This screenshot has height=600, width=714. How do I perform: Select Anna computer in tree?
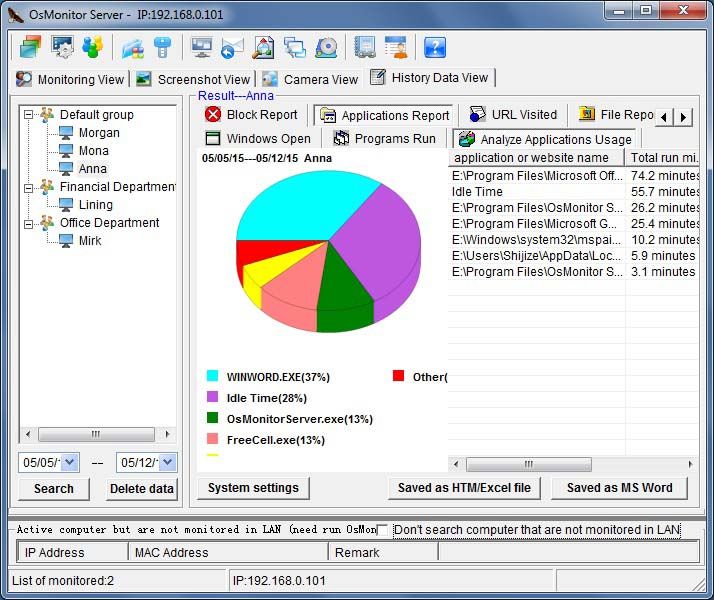pyautogui.click(x=92, y=168)
